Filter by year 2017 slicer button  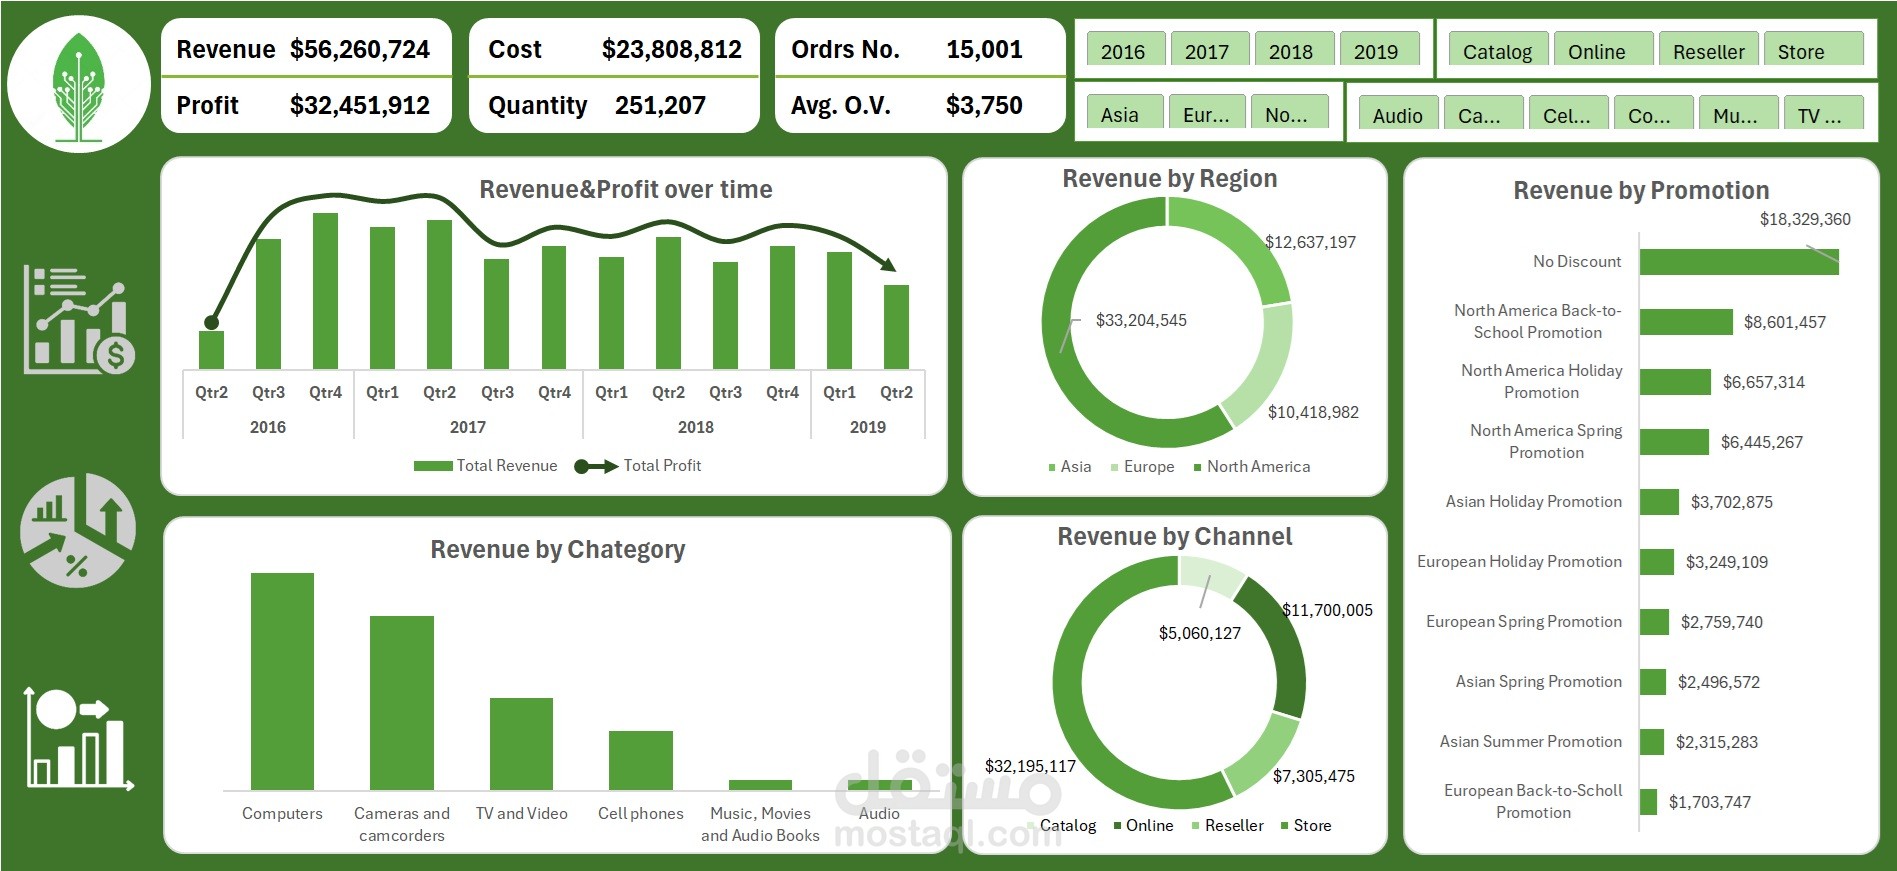click(1210, 50)
